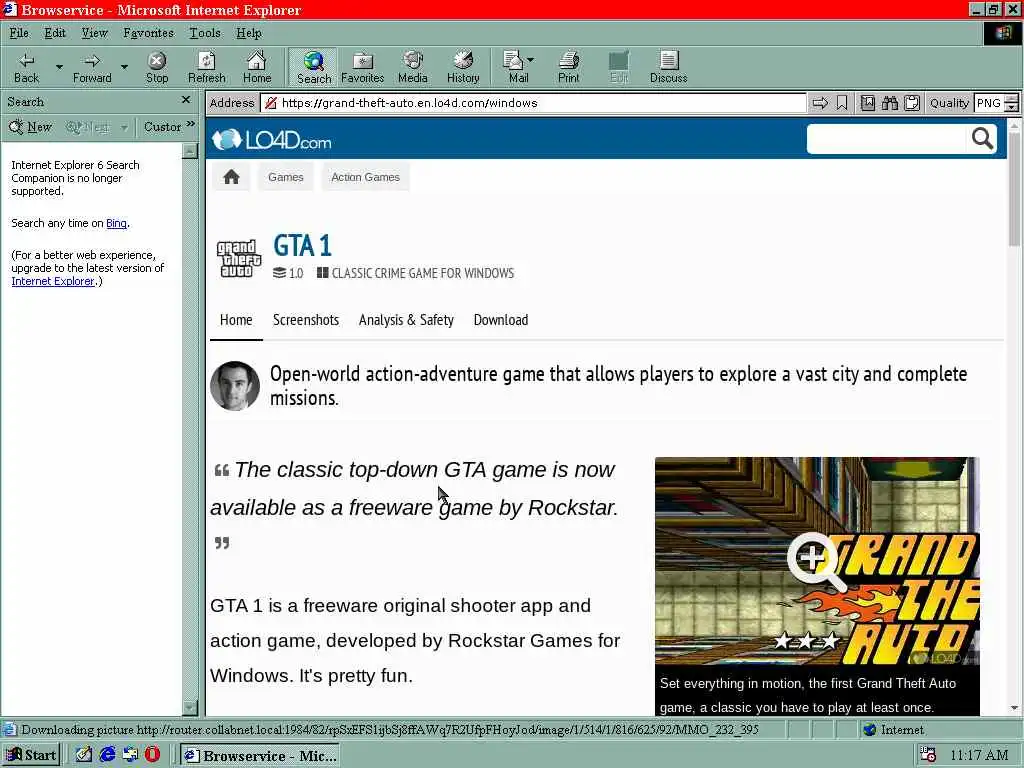
Task: Click the Browservice taskbar button
Action: 259,756
